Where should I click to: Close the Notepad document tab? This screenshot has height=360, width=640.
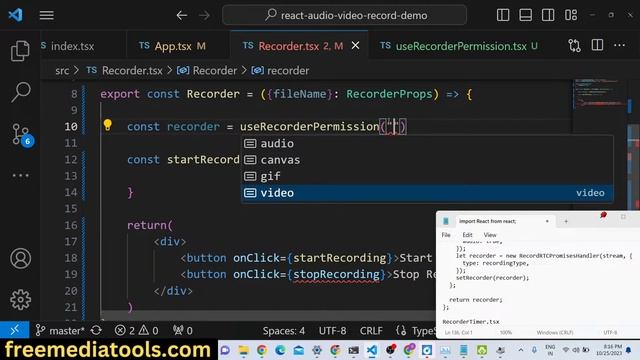(x=547, y=221)
